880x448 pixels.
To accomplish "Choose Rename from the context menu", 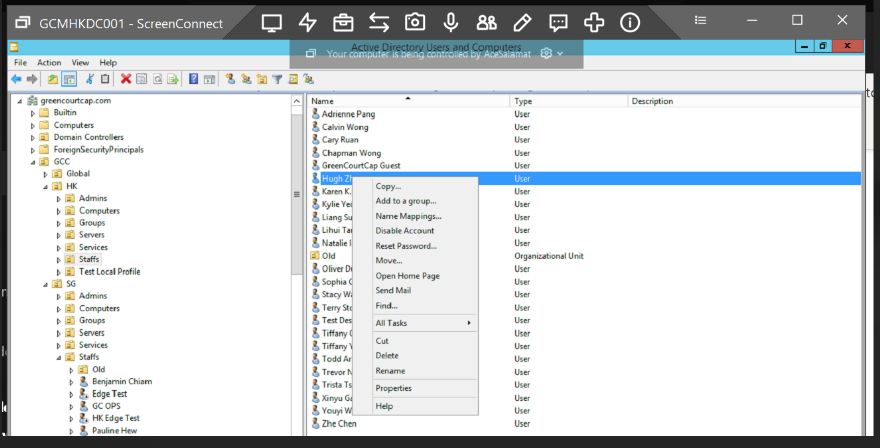I will coord(415,371).
